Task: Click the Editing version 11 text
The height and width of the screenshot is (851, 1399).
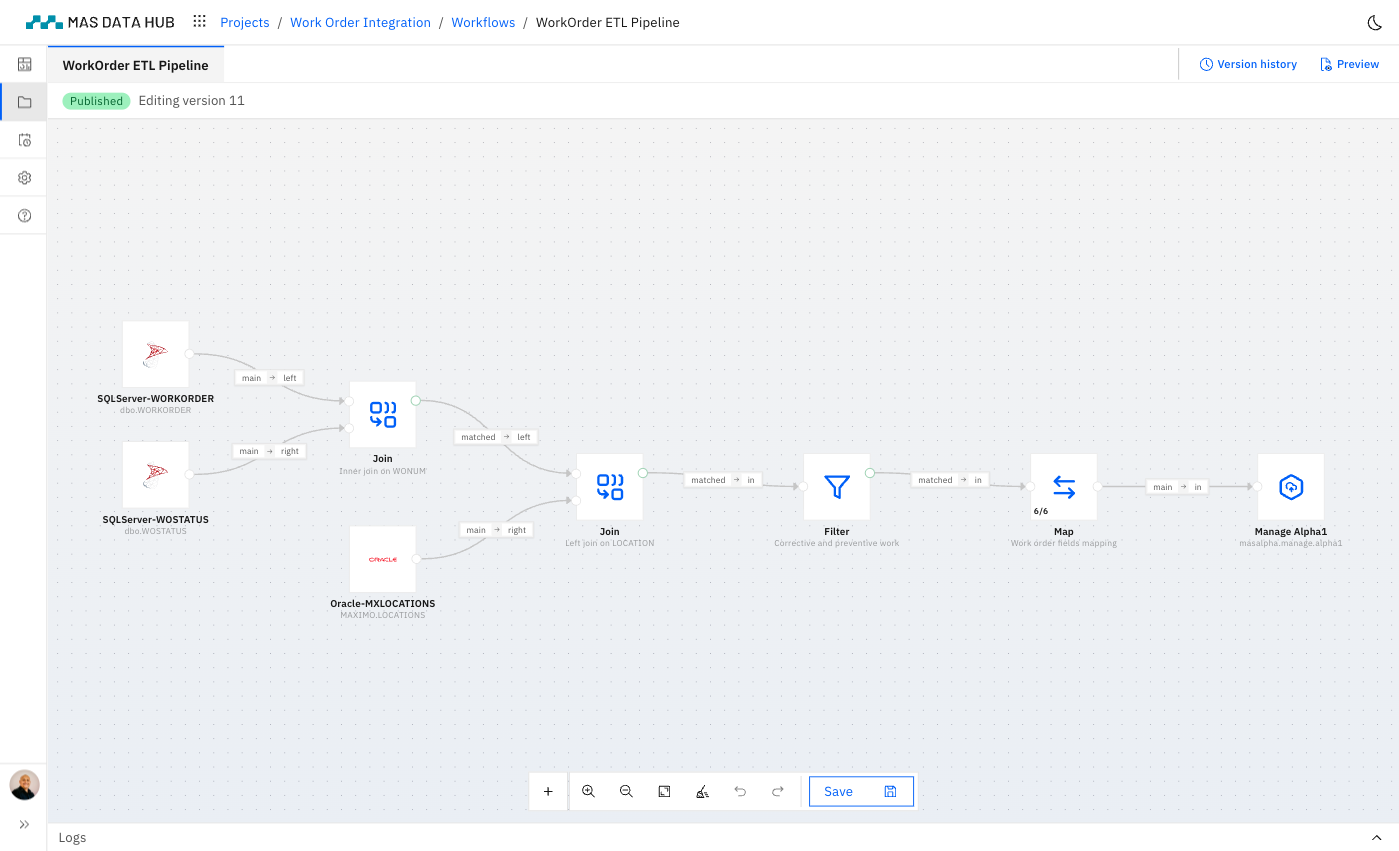Action: coord(191,101)
